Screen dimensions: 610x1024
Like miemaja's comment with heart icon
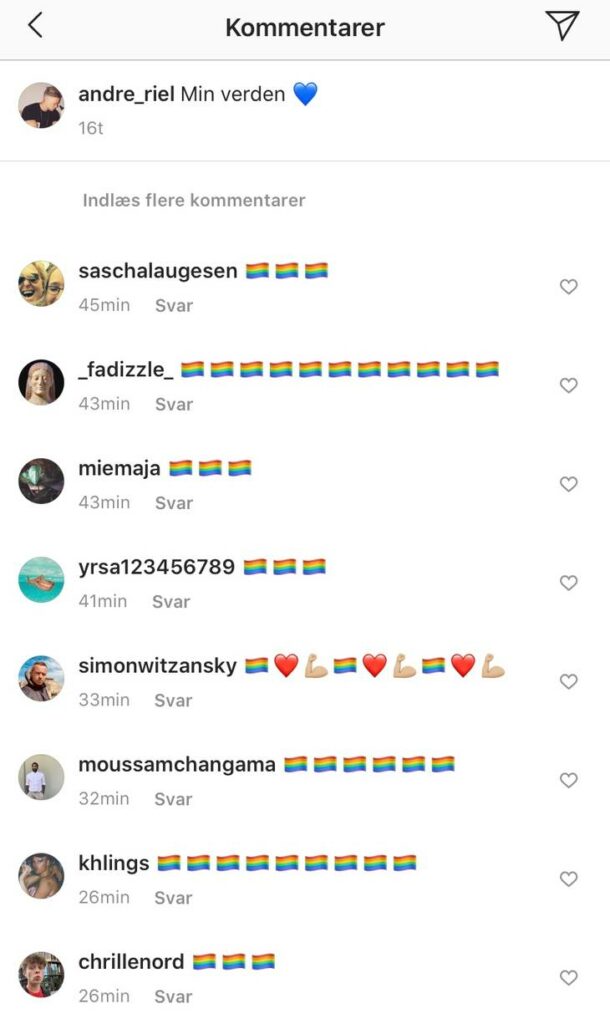pos(569,484)
